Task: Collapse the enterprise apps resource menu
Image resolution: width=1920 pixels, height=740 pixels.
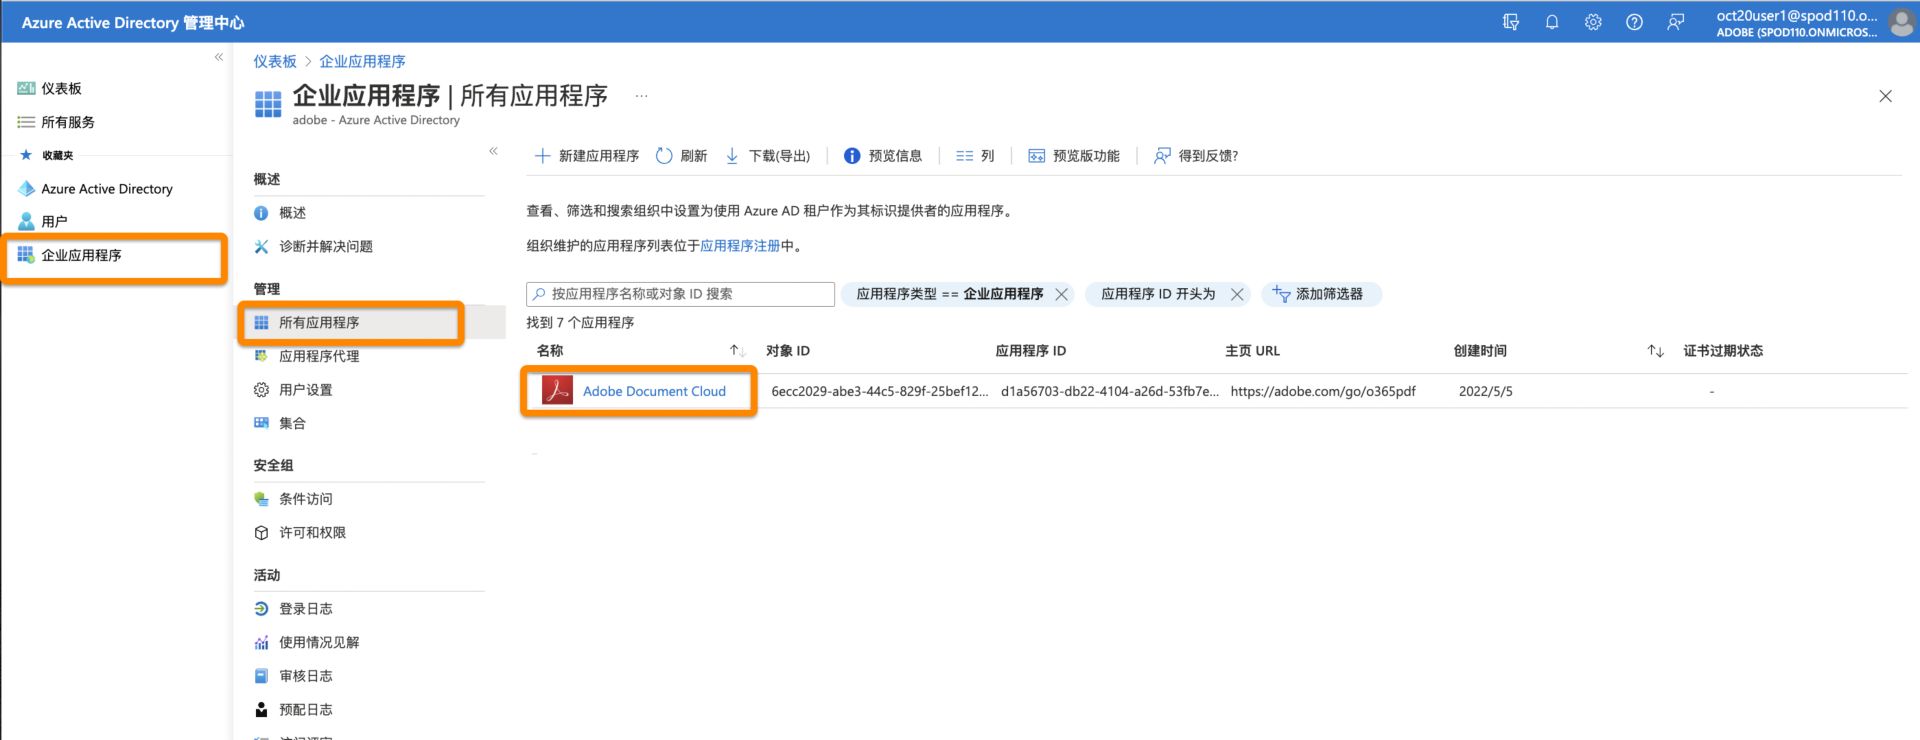Action: [493, 151]
